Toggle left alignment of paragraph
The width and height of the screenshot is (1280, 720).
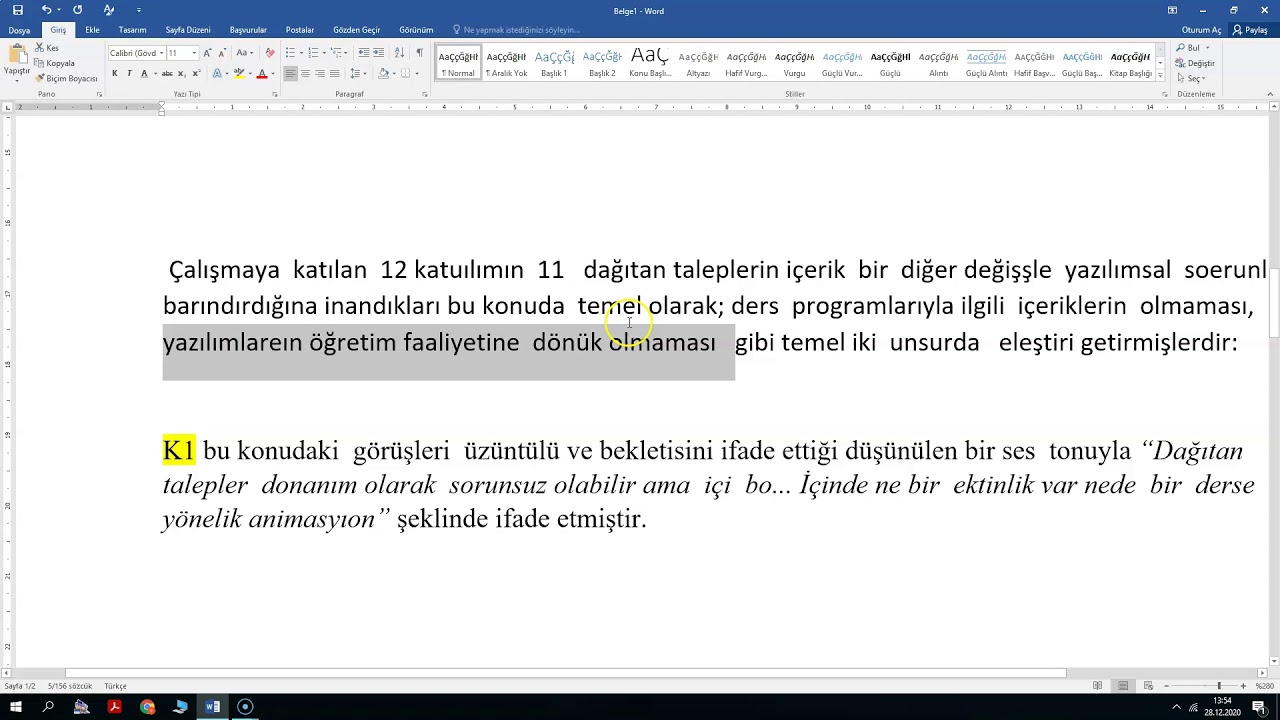point(290,74)
